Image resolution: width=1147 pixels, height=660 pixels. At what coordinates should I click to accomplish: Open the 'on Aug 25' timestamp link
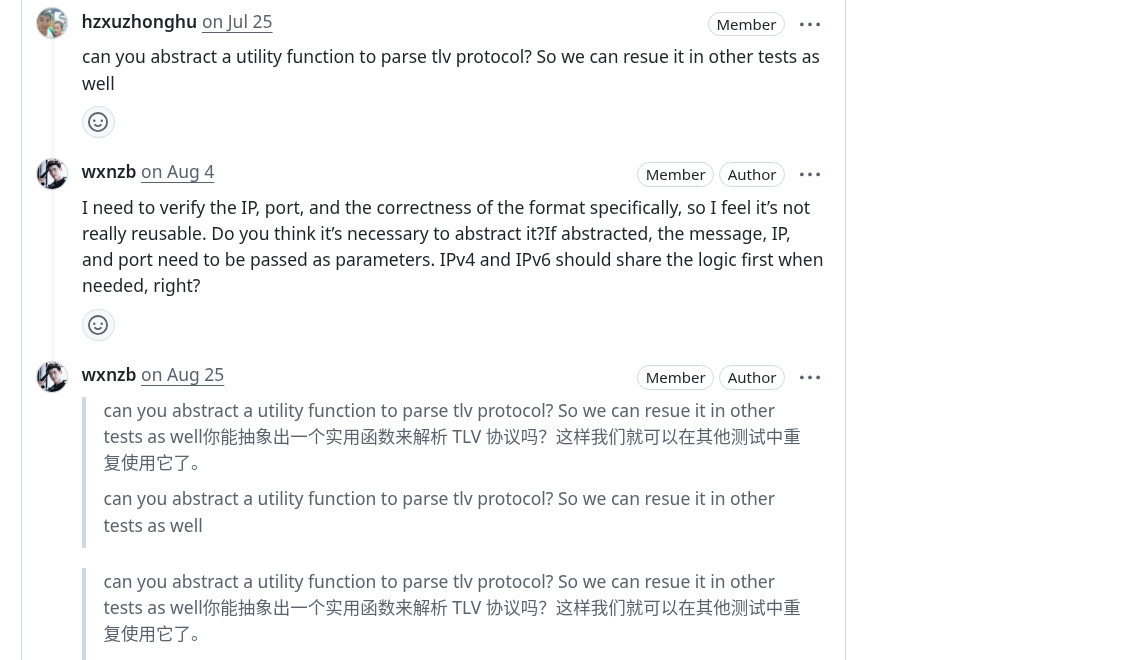[182, 375]
